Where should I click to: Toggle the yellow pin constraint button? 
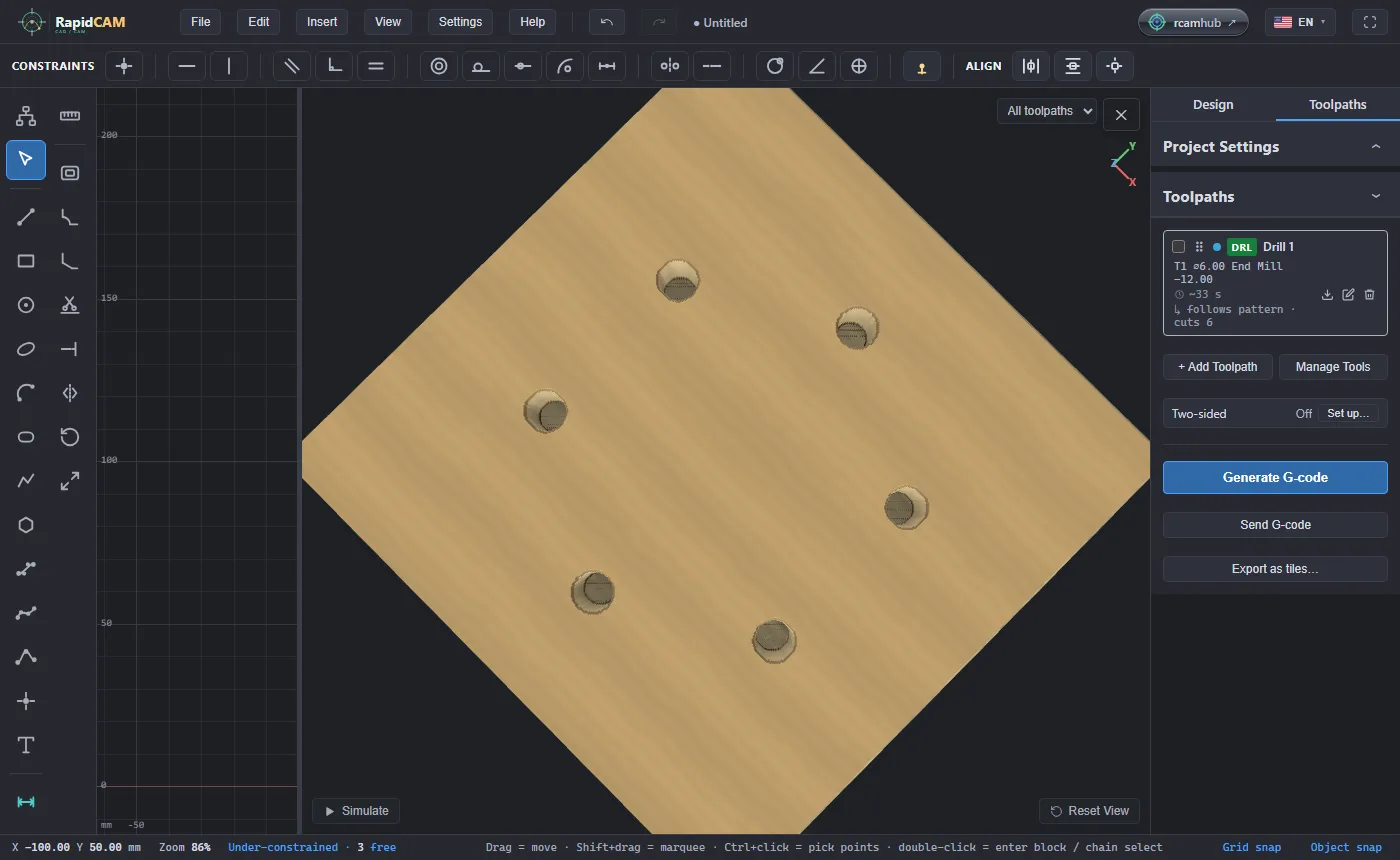[x=921, y=66]
